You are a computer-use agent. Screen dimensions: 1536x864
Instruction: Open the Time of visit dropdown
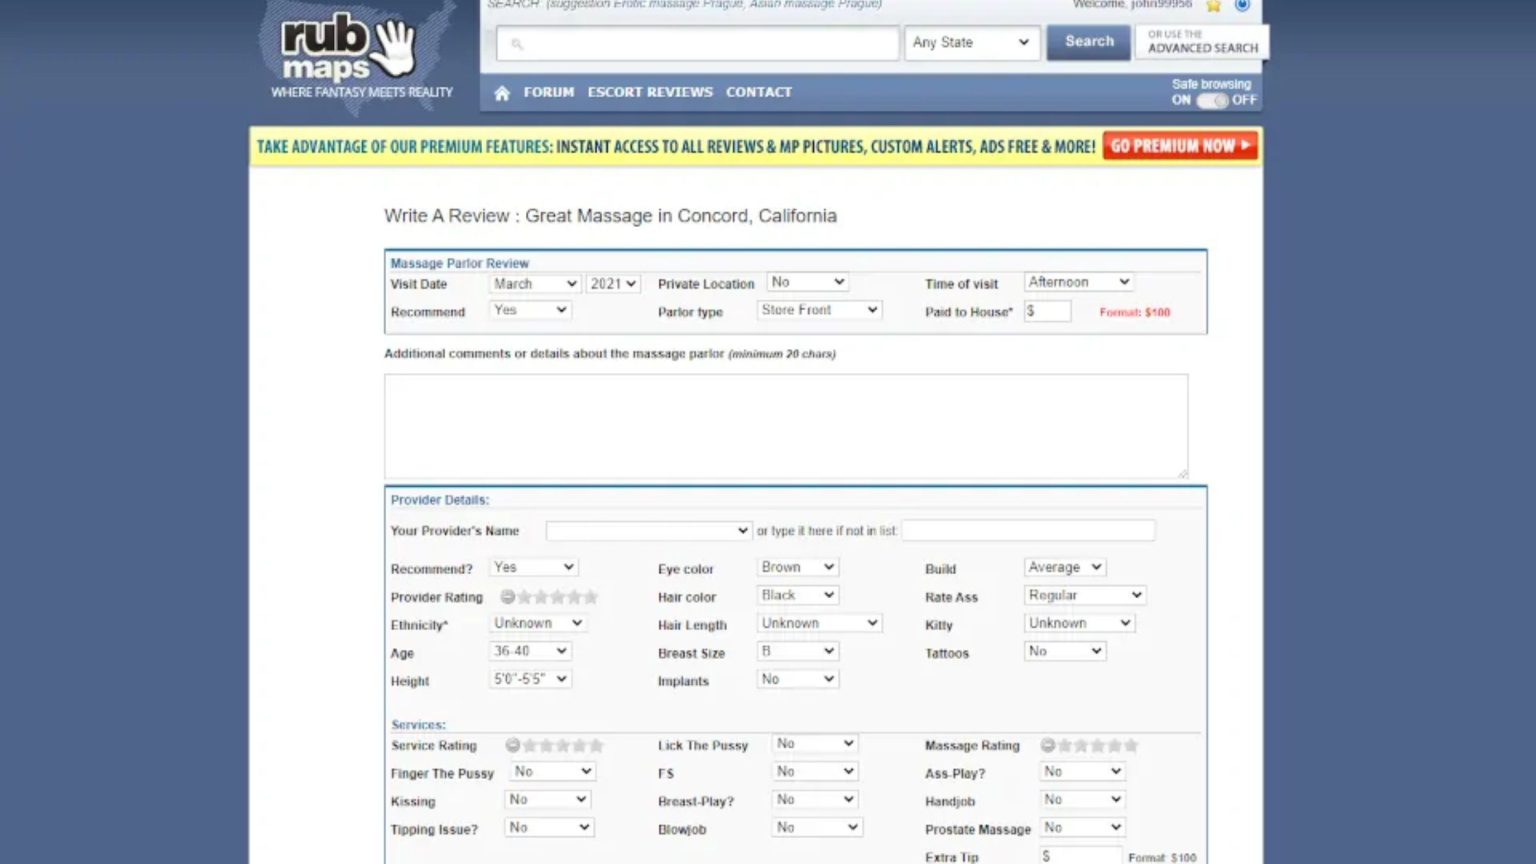click(1078, 281)
